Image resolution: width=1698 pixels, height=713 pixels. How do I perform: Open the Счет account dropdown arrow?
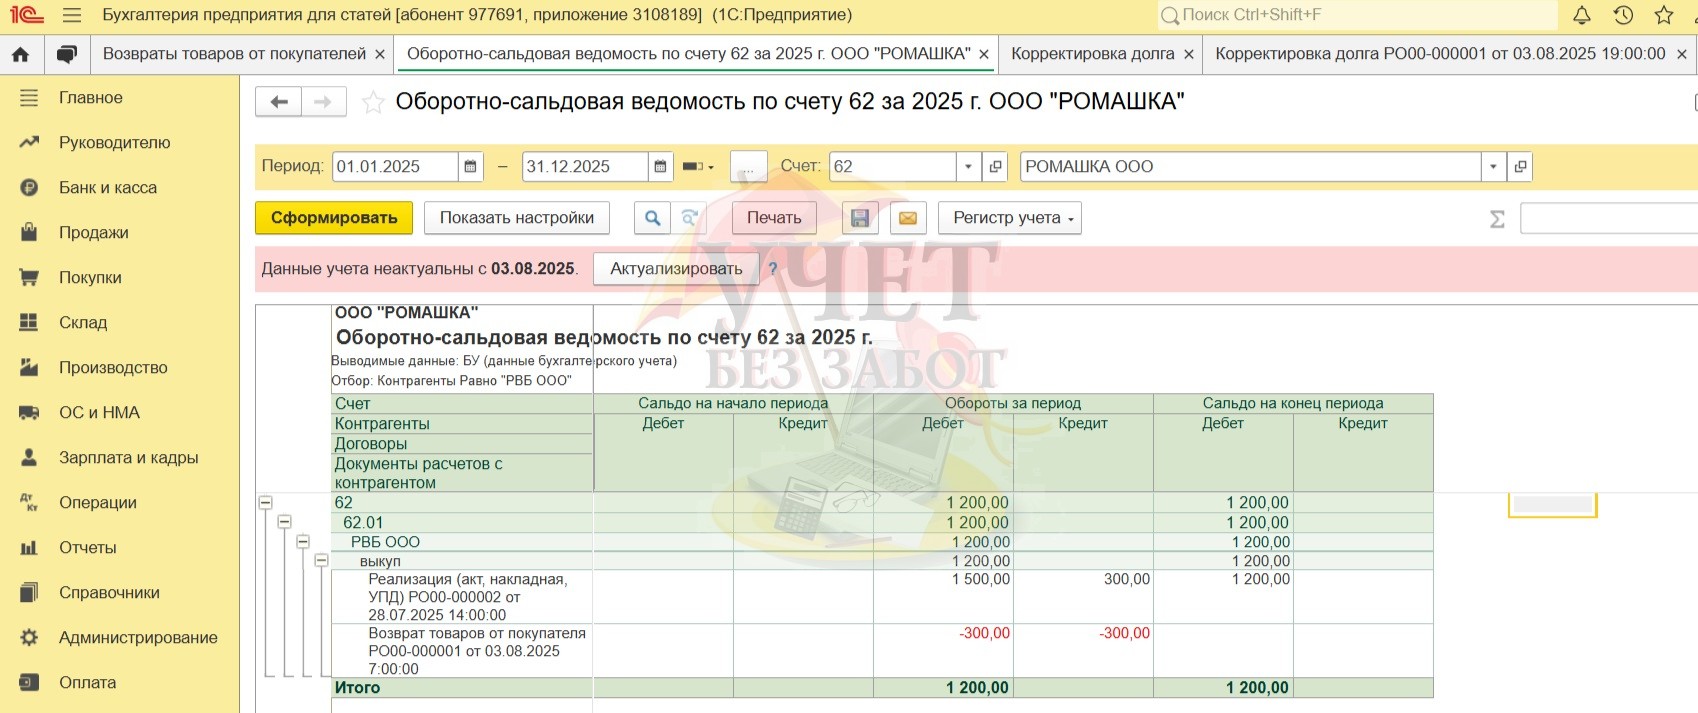pyautogui.click(x=967, y=167)
